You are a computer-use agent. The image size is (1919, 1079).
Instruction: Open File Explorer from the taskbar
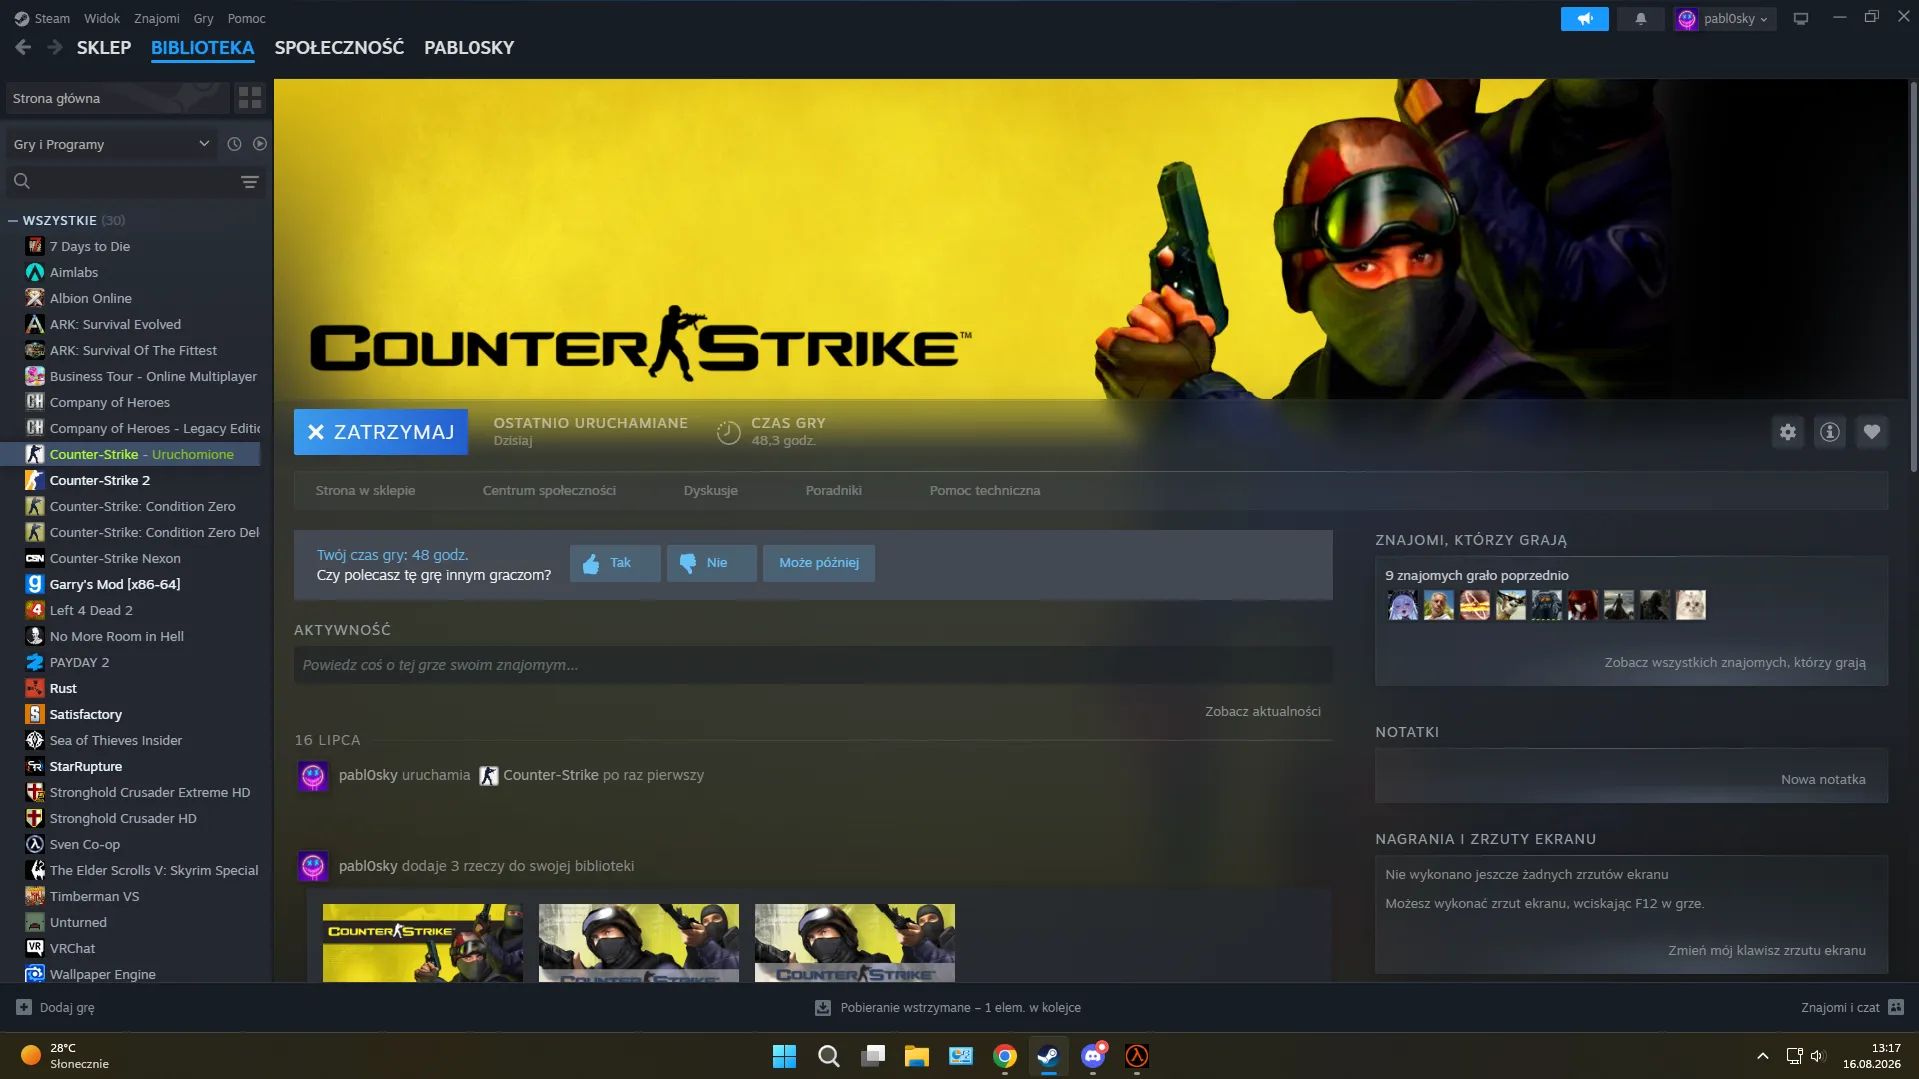pyautogui.click(x=917, y=1056)
